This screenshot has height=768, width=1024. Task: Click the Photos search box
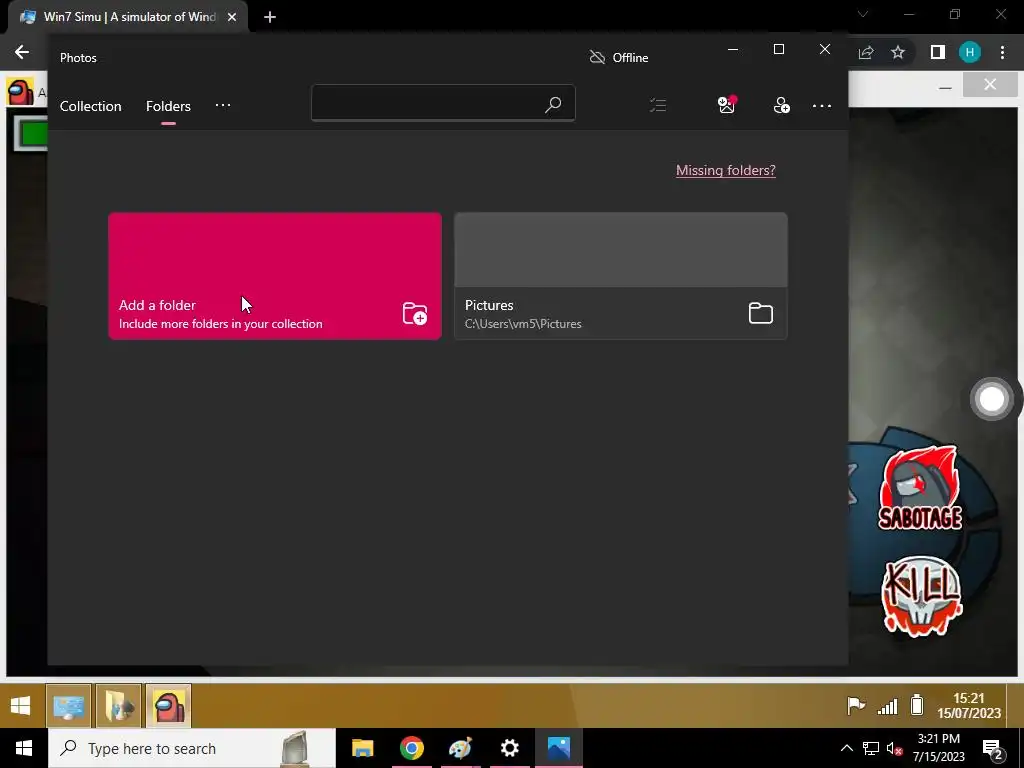coord(443,103)
